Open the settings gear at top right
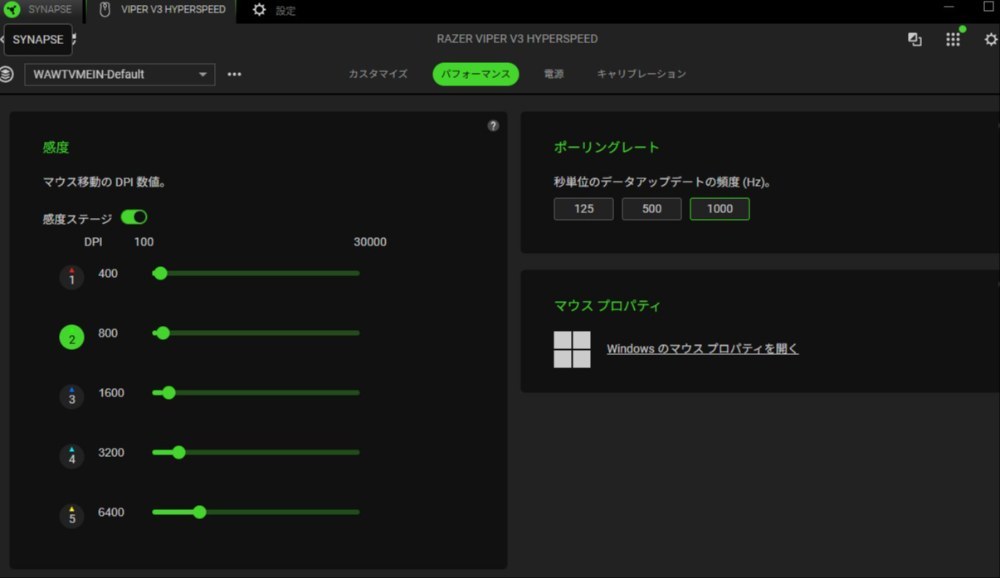Viewport: 1000px width, 578px height. pos(990,40)
